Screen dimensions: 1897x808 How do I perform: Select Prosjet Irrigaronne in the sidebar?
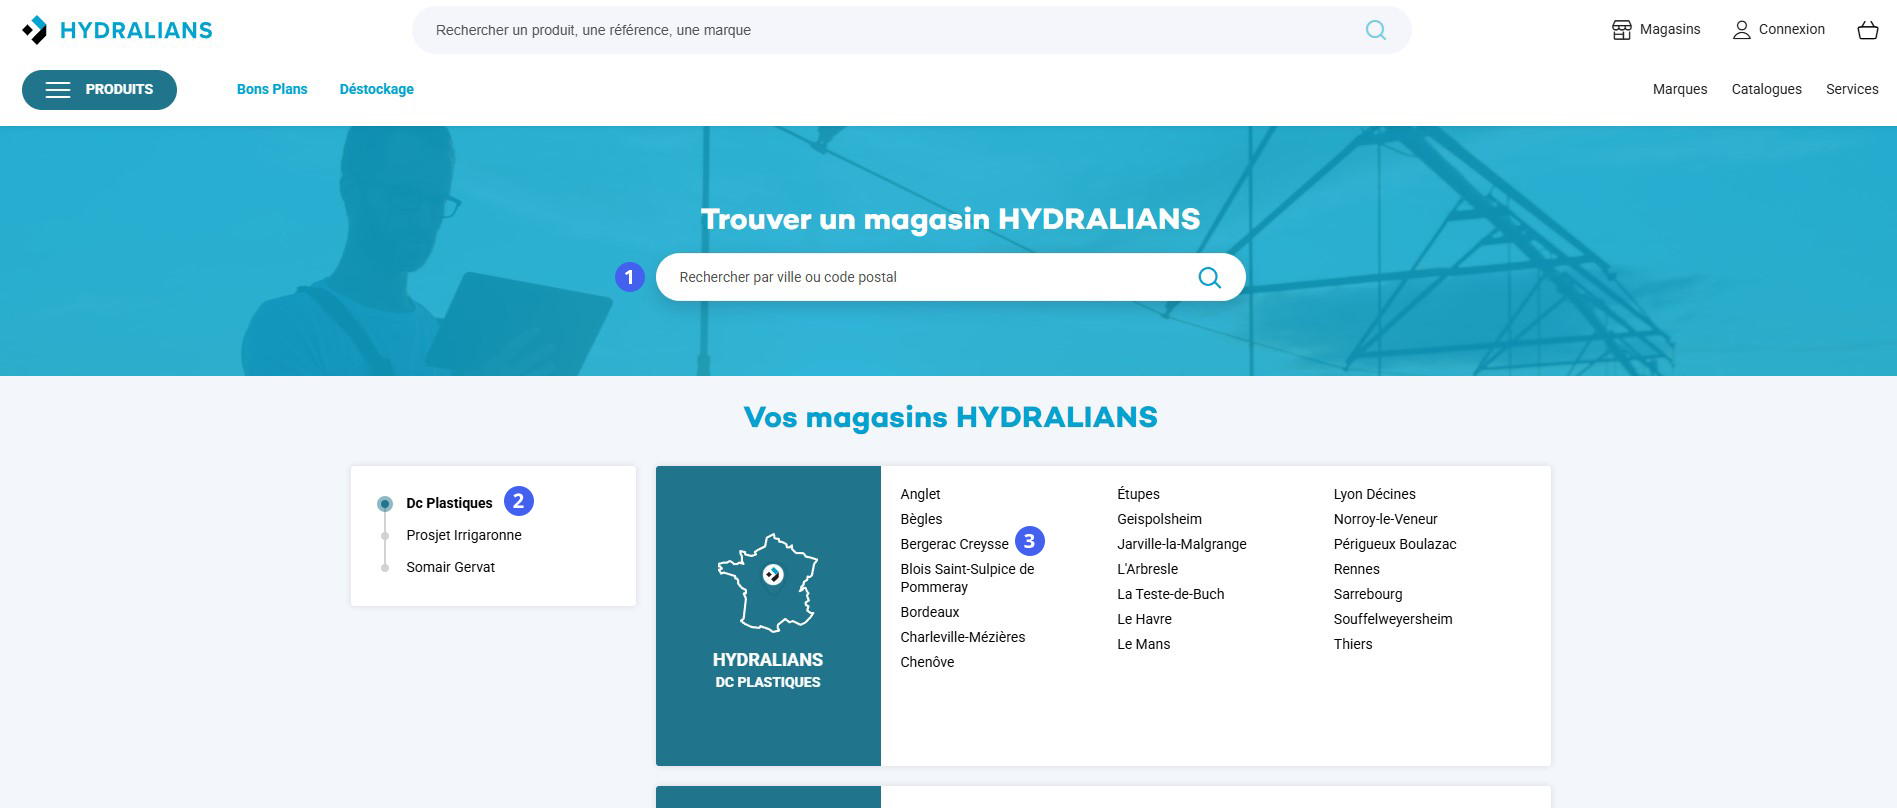pyautogui.click(x=464, y=535)
